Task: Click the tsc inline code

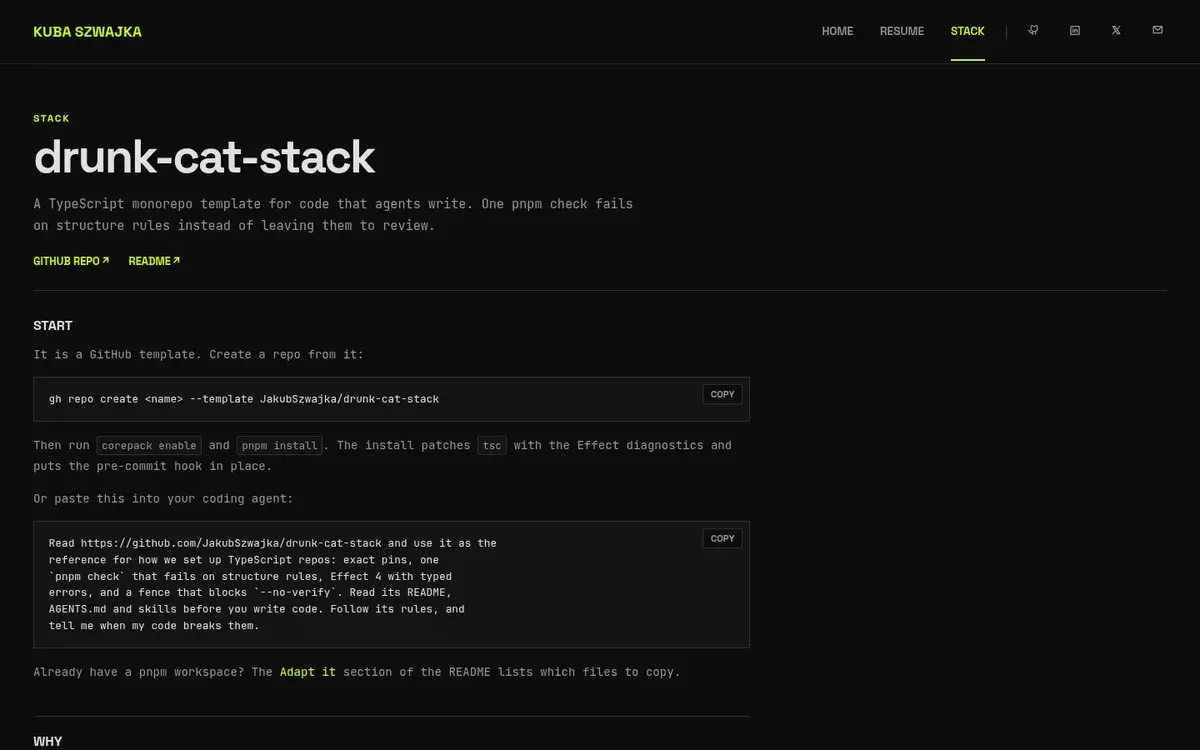Action: pos(491,445)
